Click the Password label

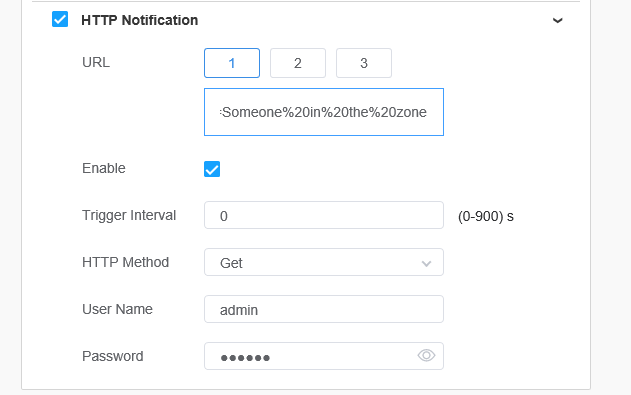click(x=113, y=356)
